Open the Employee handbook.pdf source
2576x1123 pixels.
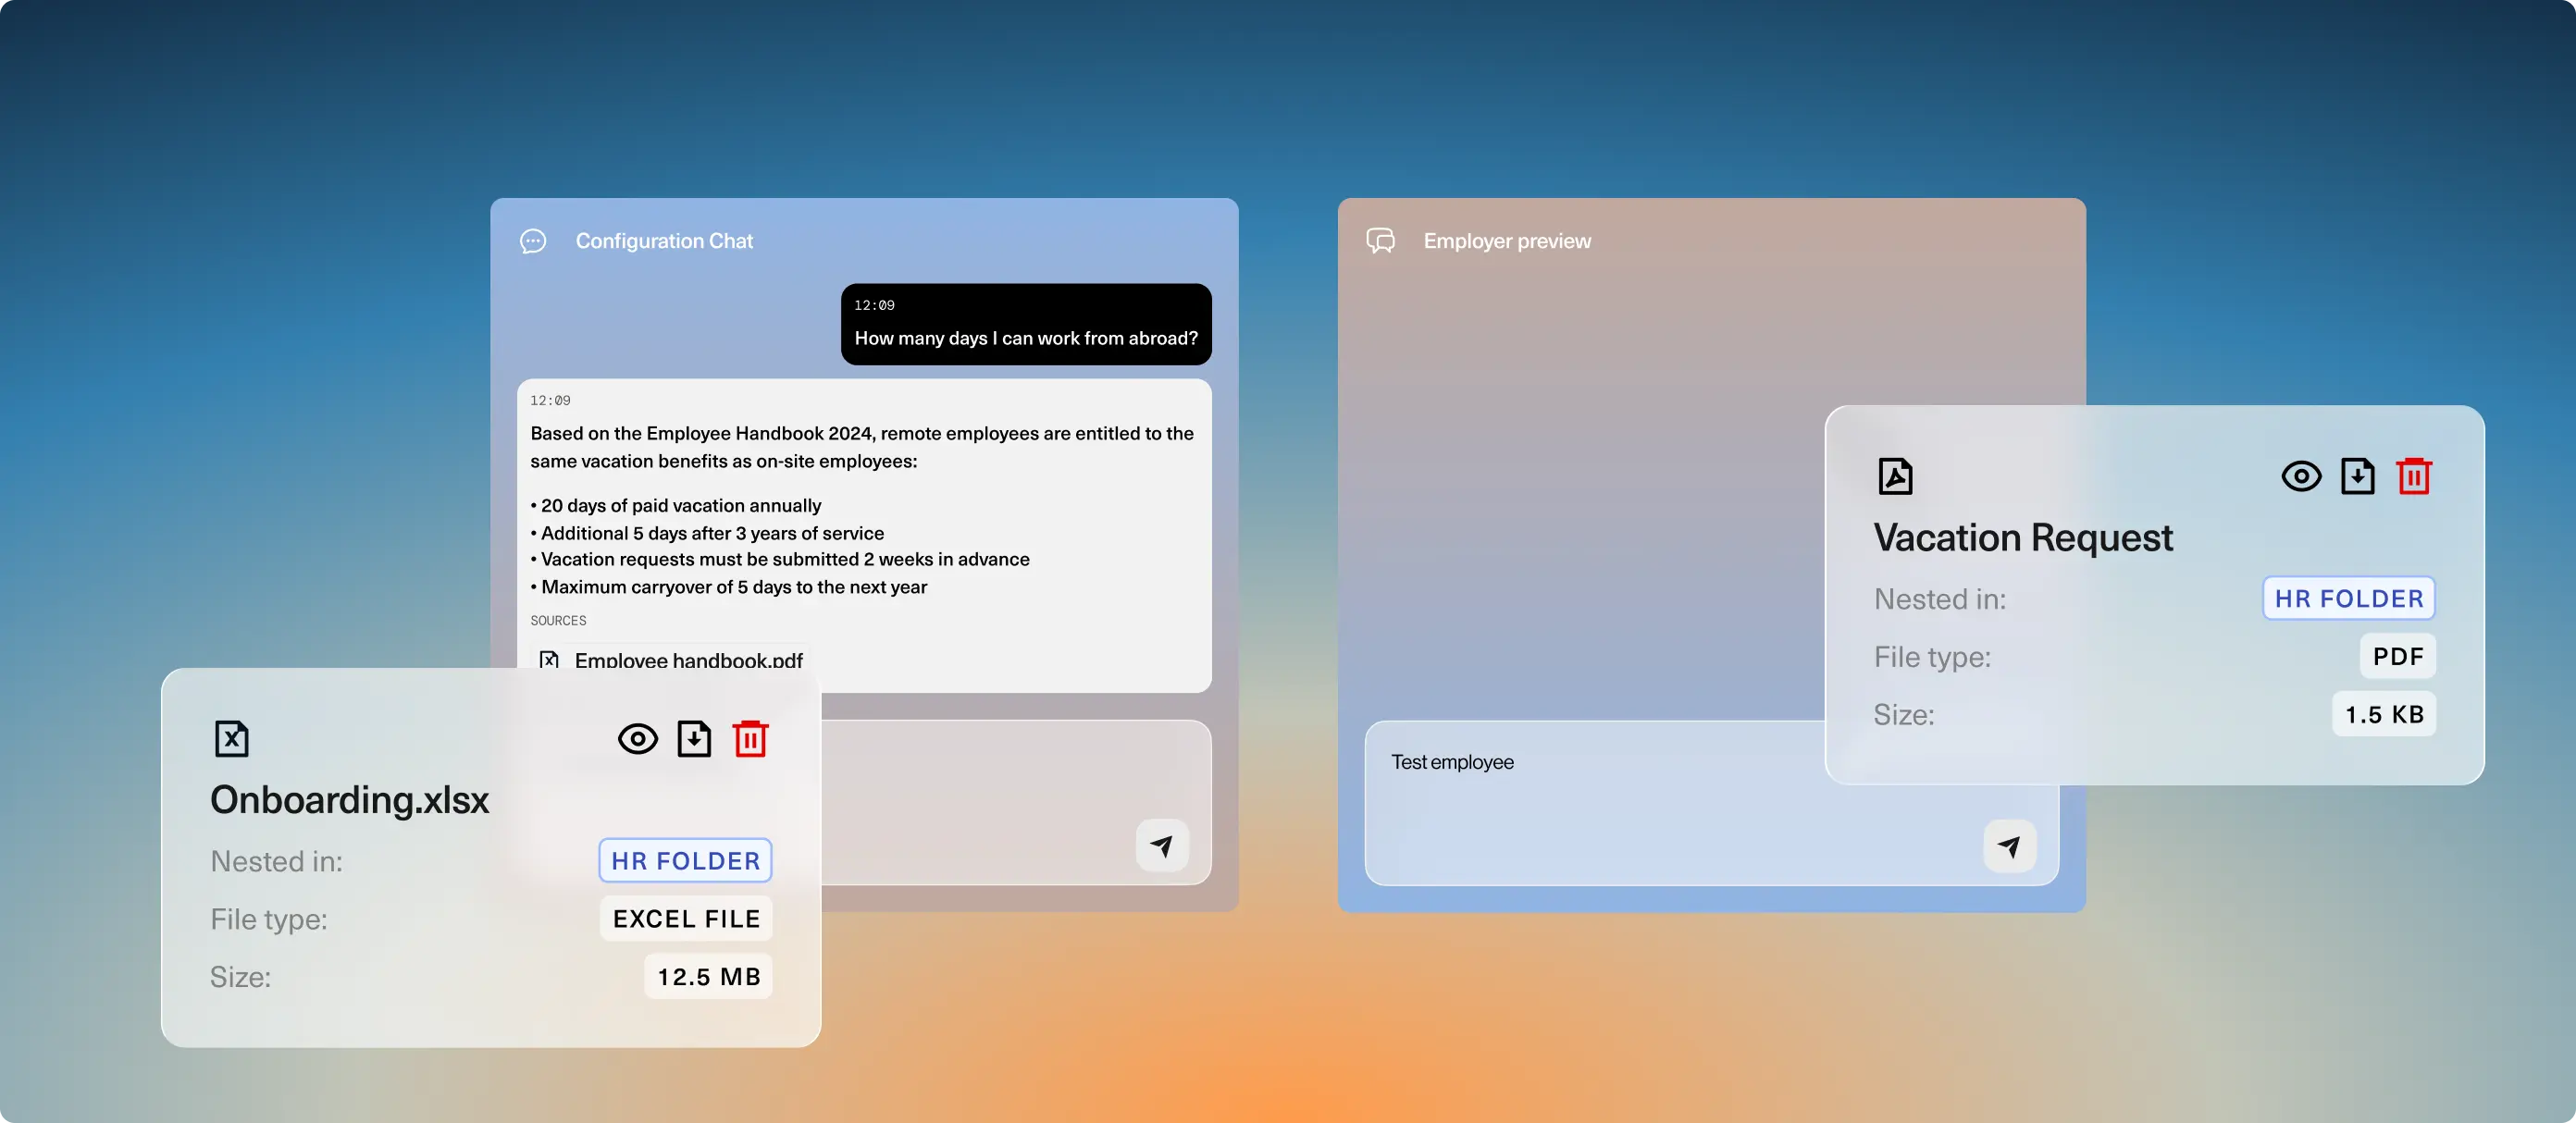point(689,661)
